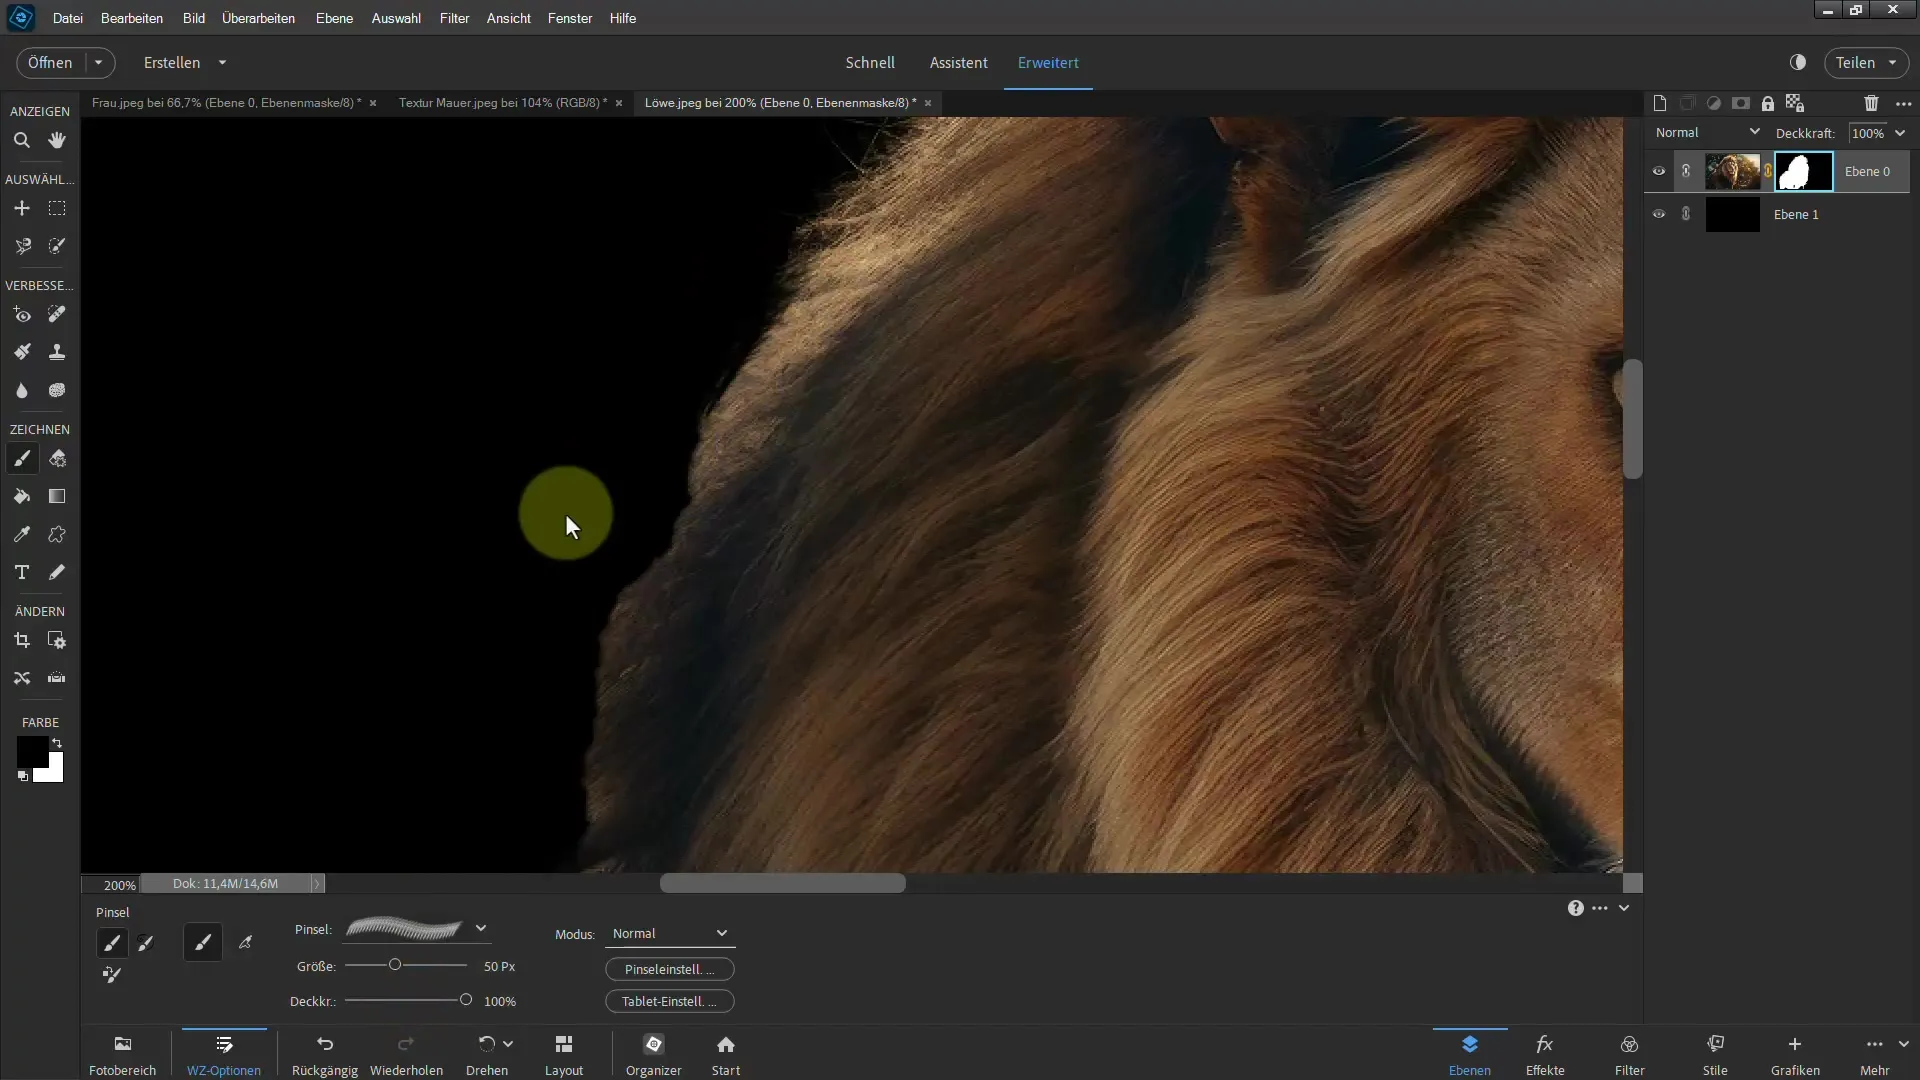Screen dimensions: 1920x1080
Task: Switch to Frau.jpeg document tab
Action: [226, 103]
